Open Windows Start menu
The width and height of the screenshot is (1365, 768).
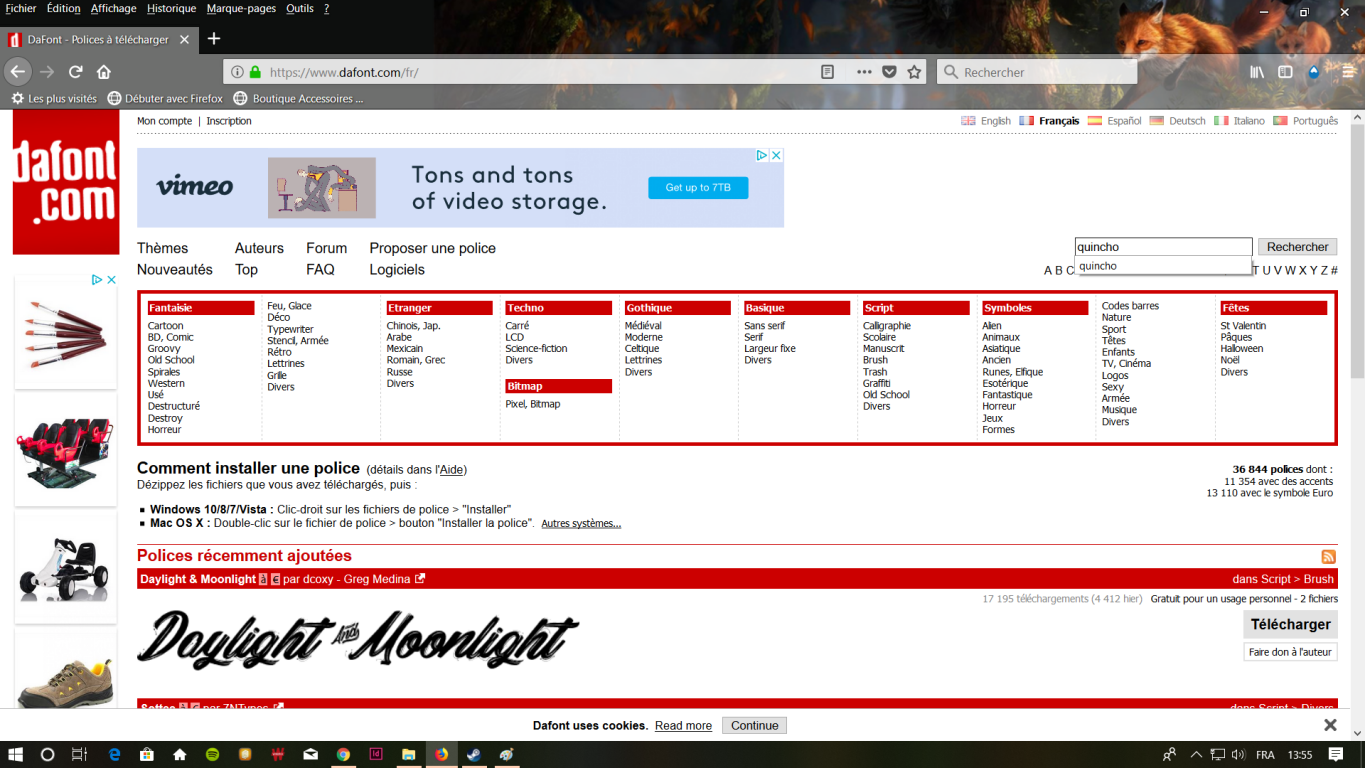pyautogui.click(x=15, y=754)
